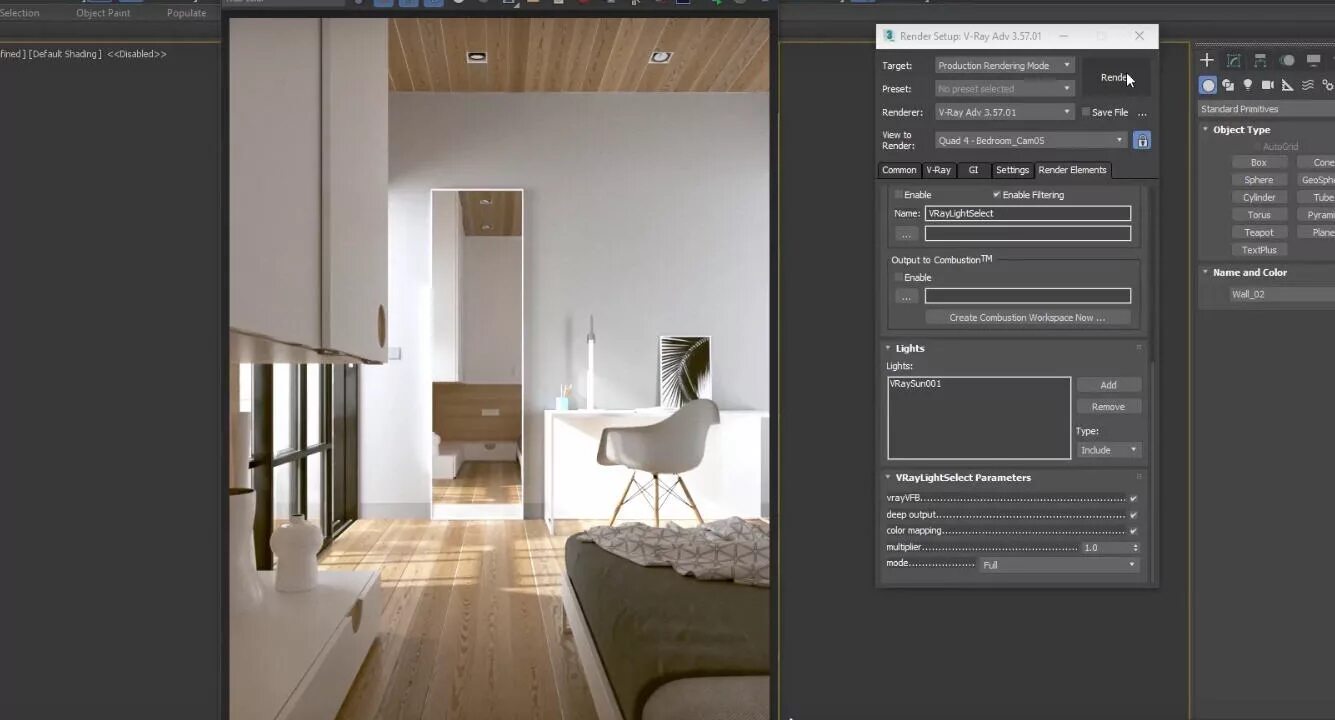Open the light select mode dropdown
The image size is (1335, 720).
(x=1059, y=565)
